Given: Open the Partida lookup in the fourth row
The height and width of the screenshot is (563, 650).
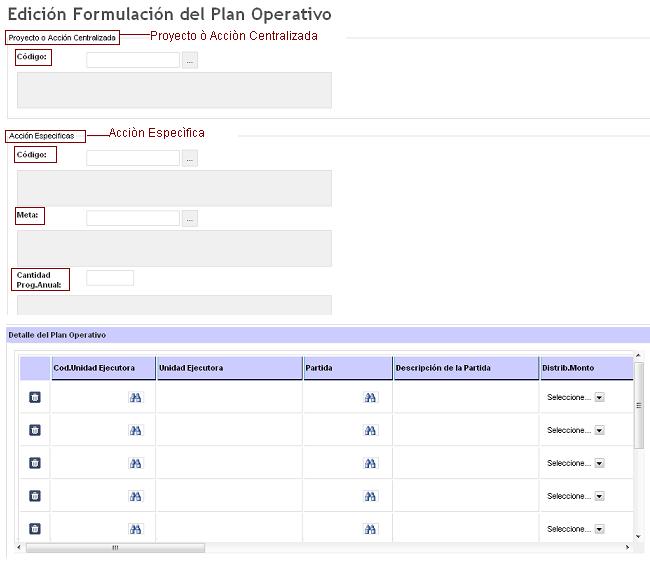Looking at the screenshot, I should [370, 496].
